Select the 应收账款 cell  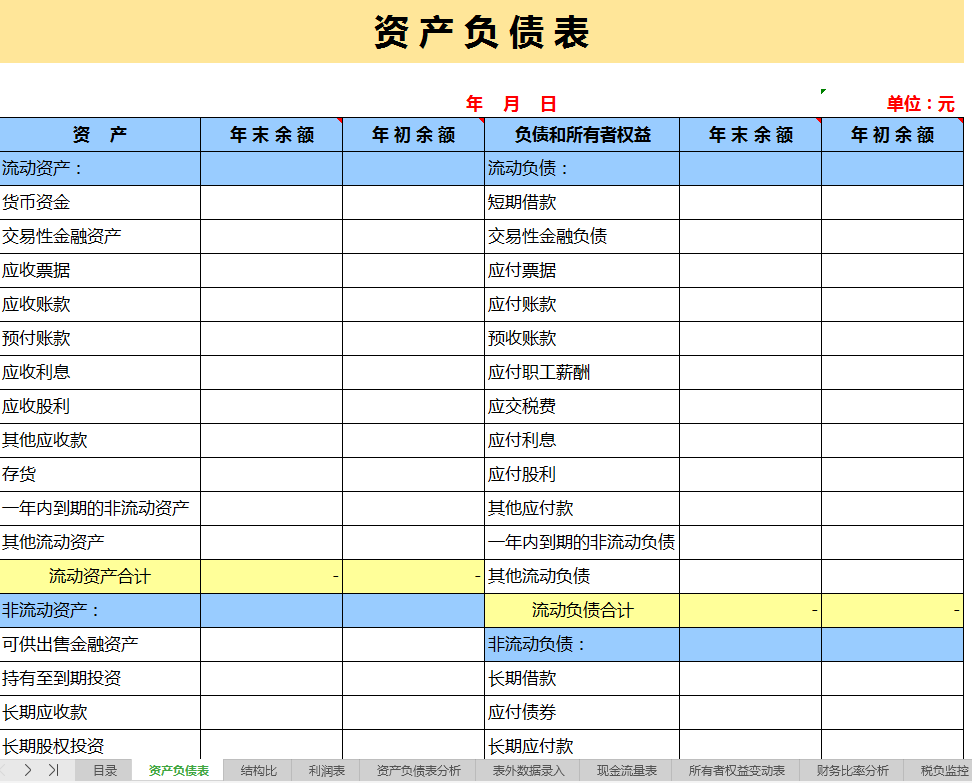100,304
